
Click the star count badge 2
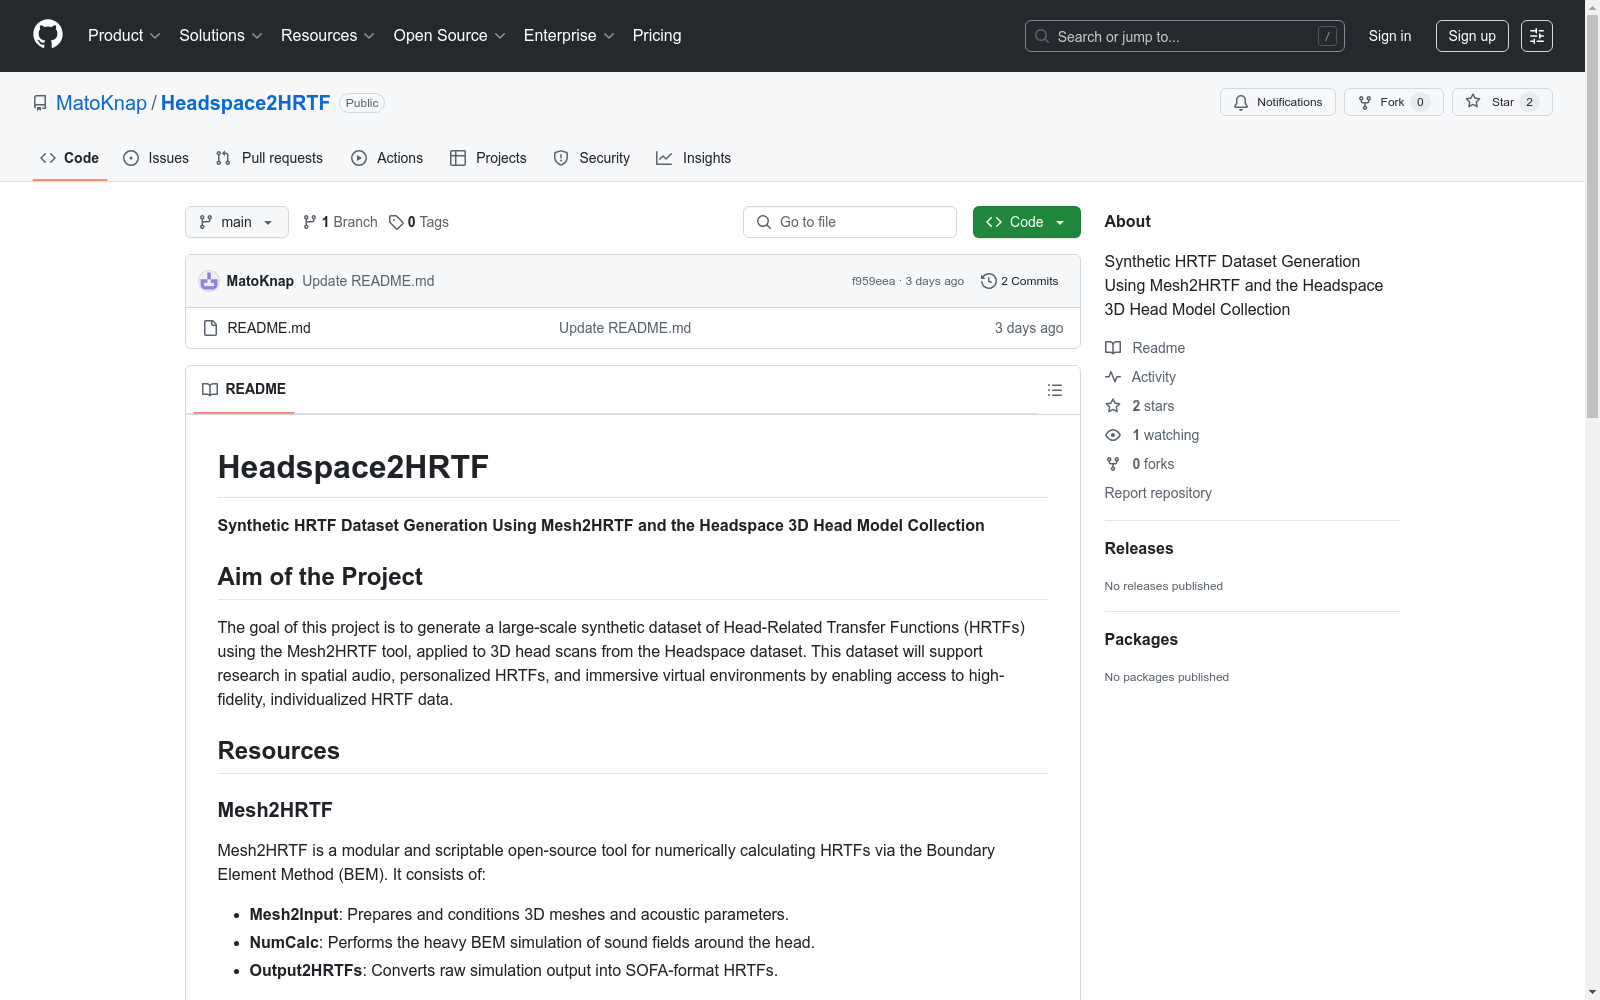point(1529,102)
